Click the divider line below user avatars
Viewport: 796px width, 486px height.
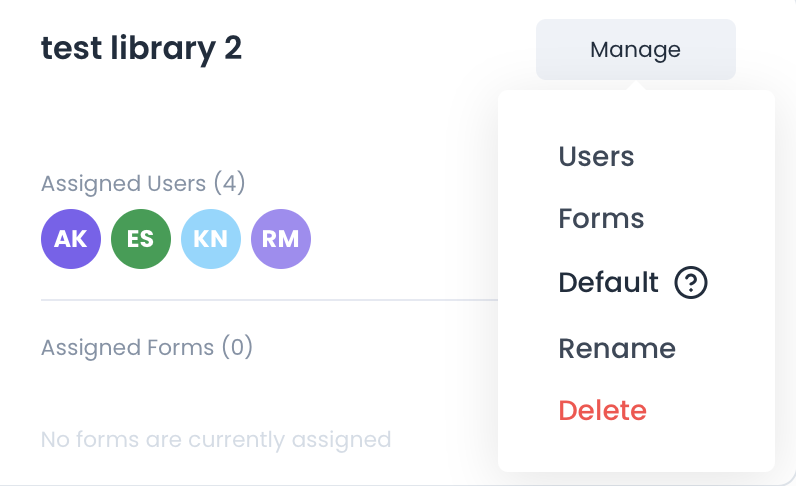pos(268,299)
